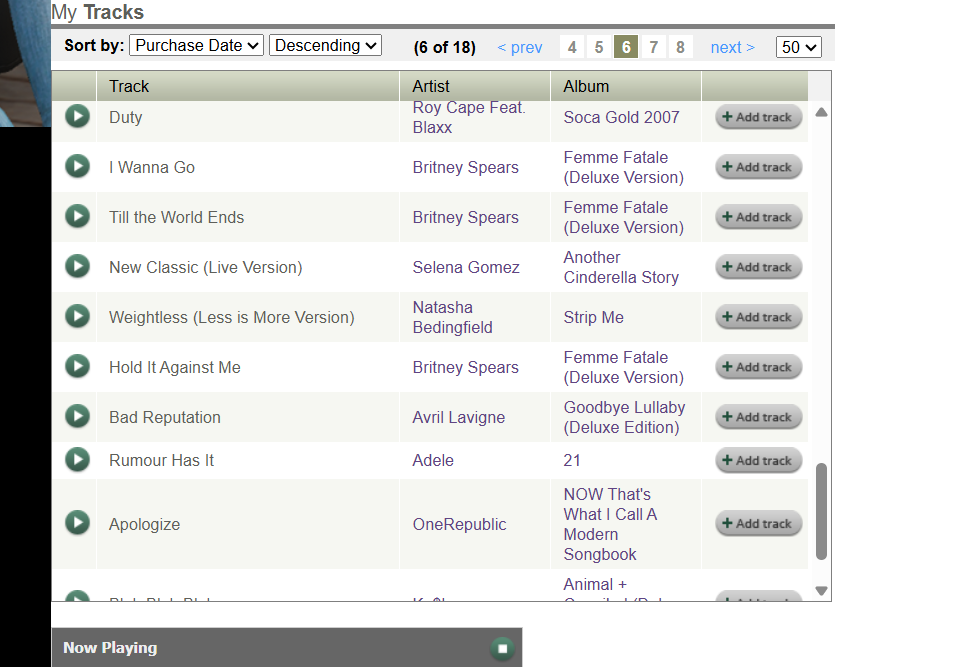This screenshot has width=967, height=667.
Task: Click the track list scroll up arrow
Action: [821, 112]
